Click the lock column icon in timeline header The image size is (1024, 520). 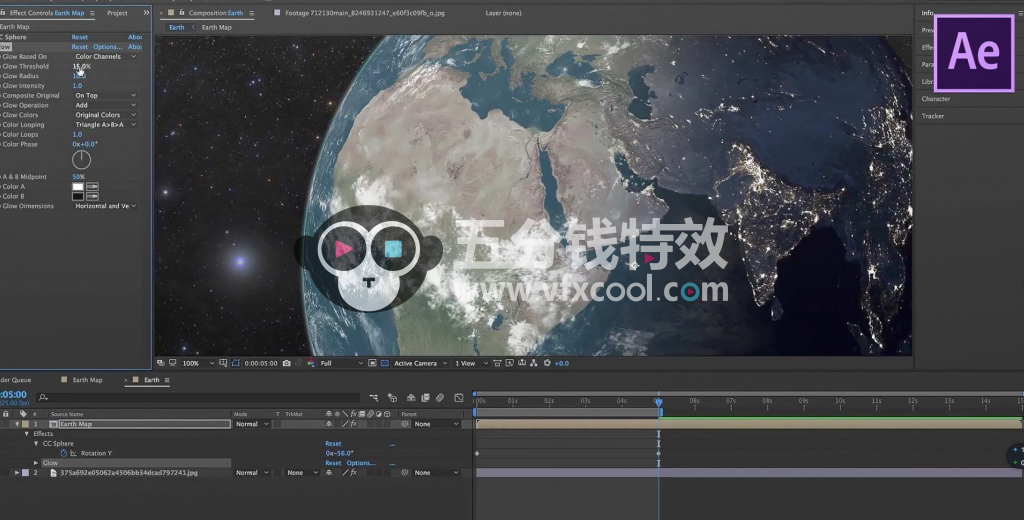pyautogui.click(x=6, y=414)
